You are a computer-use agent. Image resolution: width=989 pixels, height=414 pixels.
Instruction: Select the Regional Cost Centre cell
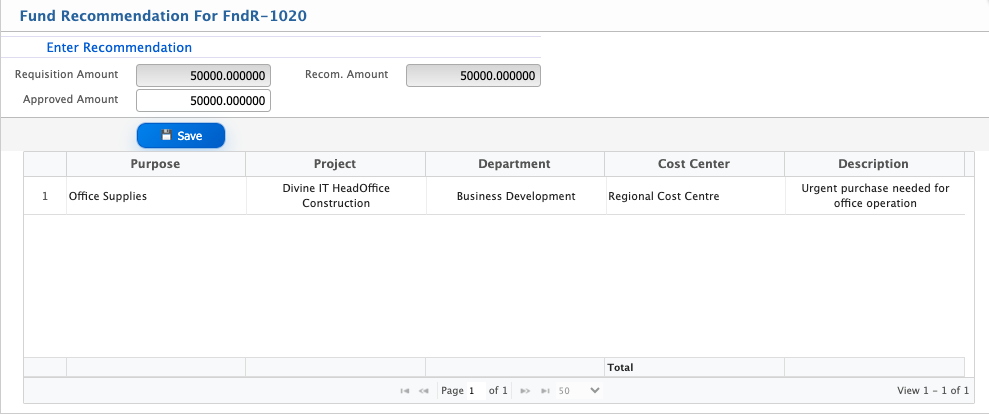(695, 196)
